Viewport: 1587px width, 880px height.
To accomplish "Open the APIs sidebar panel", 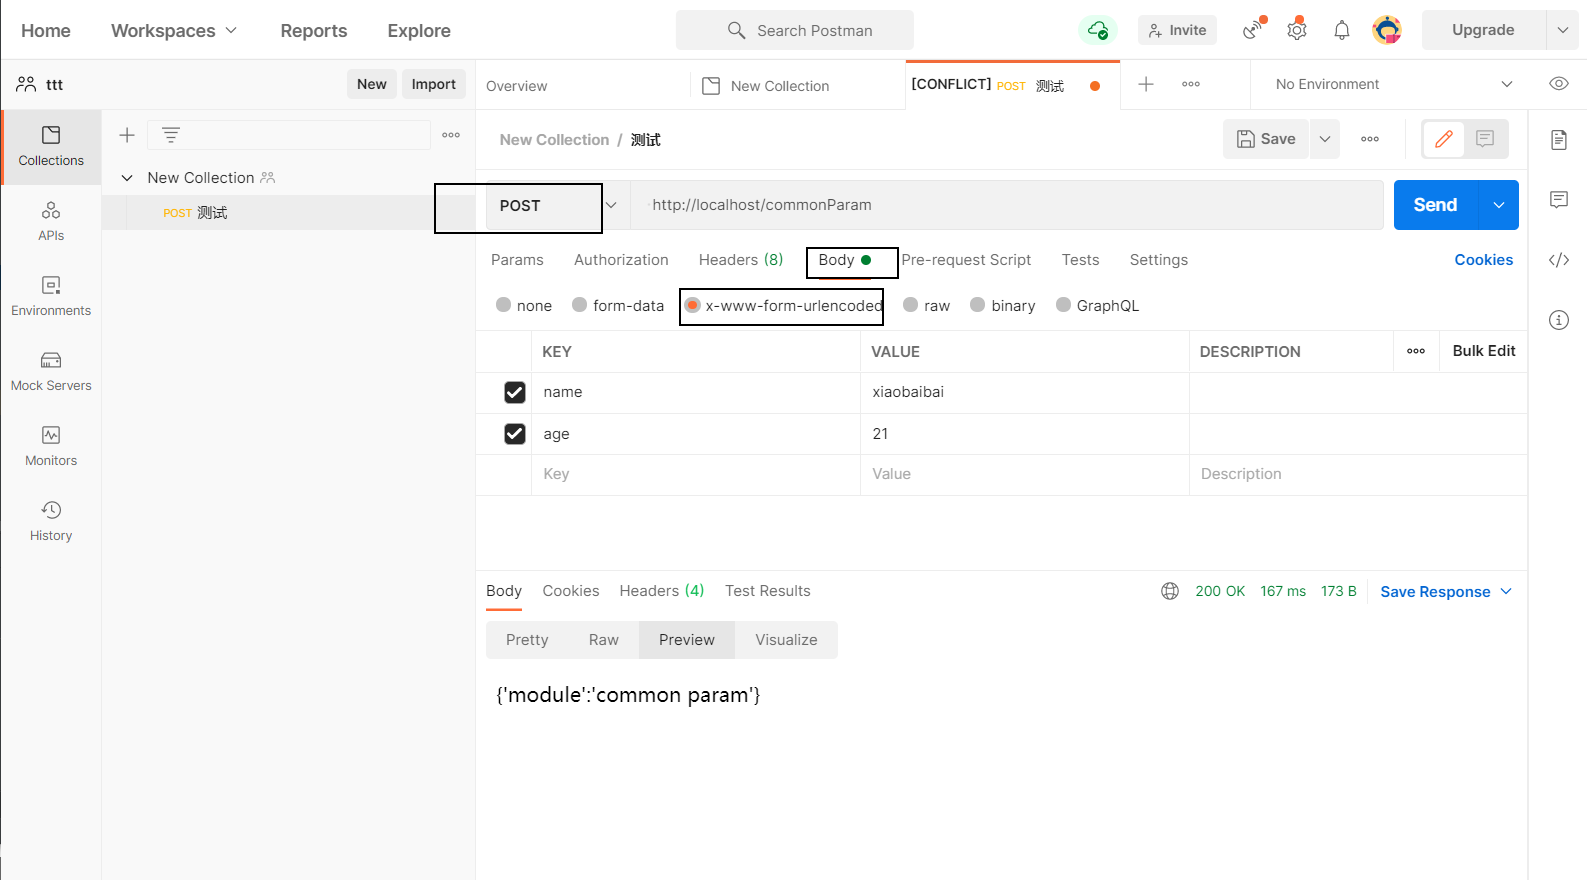I will [x=51, y=222].
